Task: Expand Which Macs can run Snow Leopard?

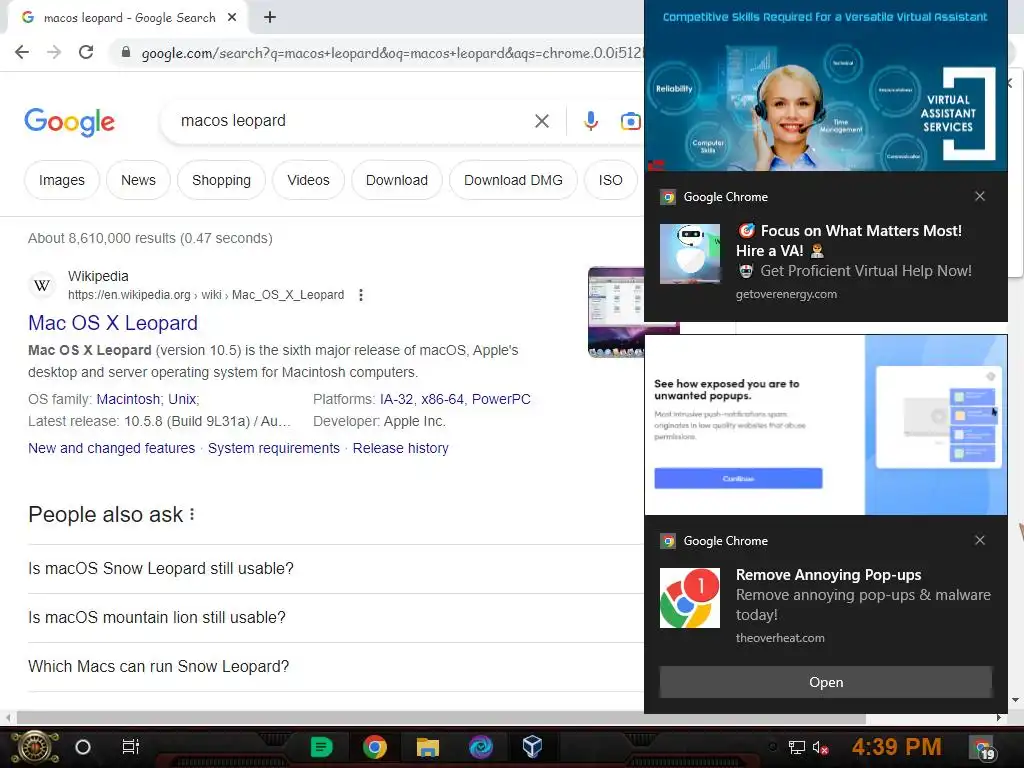Action: coord(336,667)
